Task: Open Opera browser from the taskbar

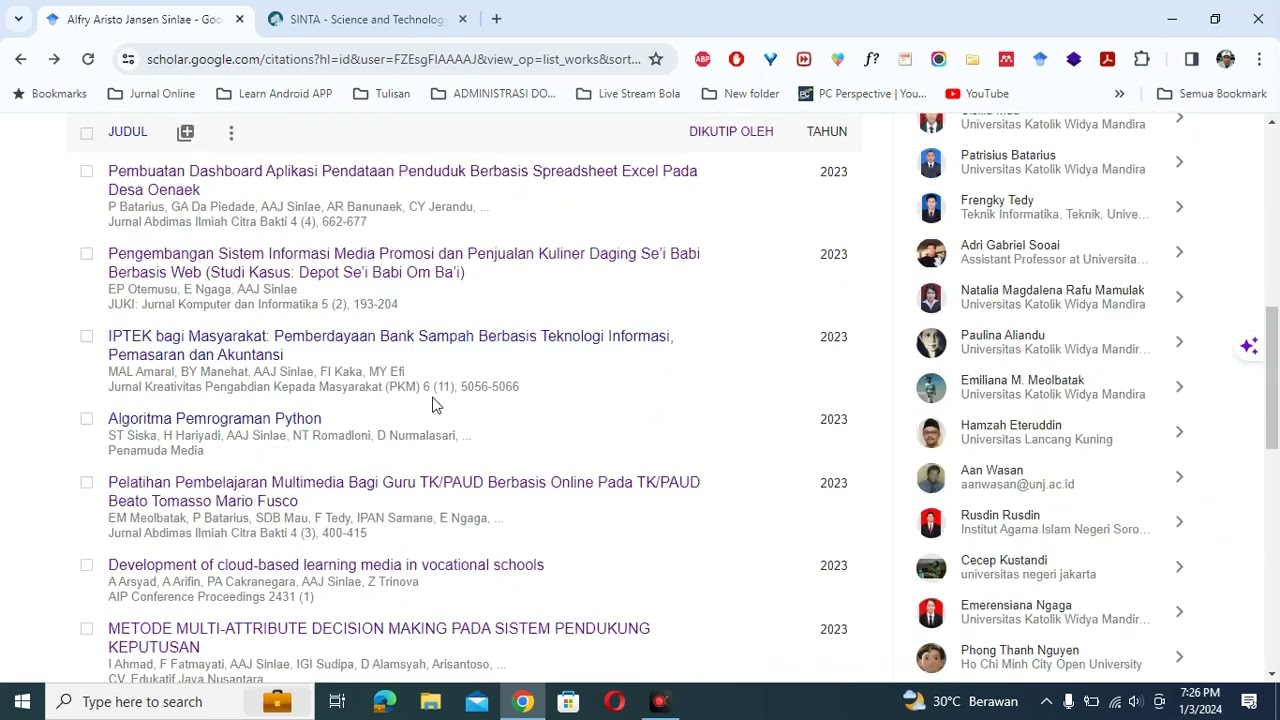Action: pyautogui.click(x=614, y=701)
